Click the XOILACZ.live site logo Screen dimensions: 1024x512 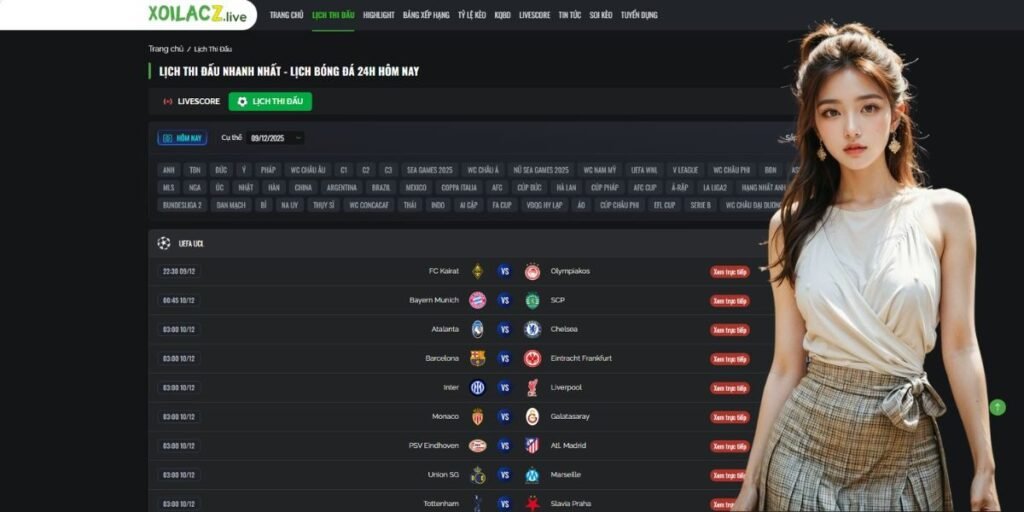197,14
